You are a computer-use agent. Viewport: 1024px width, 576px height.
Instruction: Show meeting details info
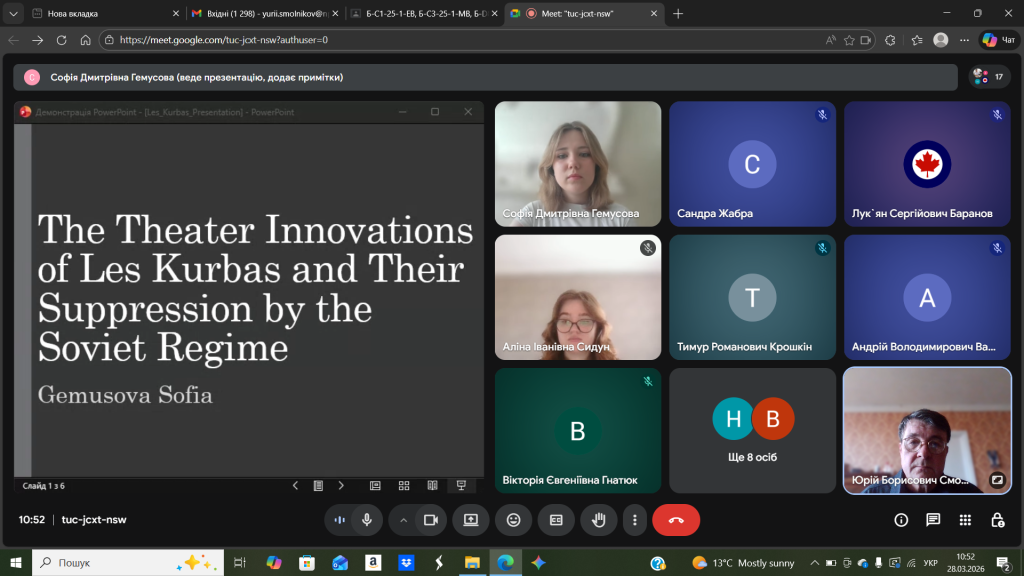click(x=901, y=520)
